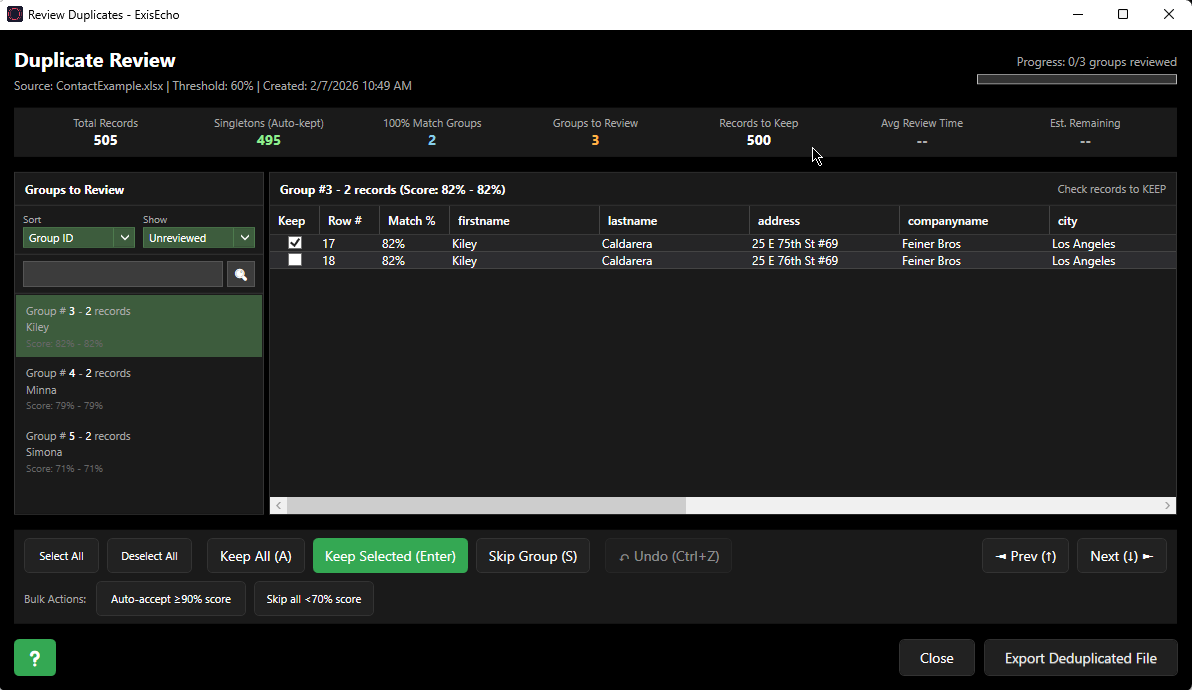This screenshot has height=690, width=1192.
Task: Click the search magnifier icon
Action: (240, 273)
